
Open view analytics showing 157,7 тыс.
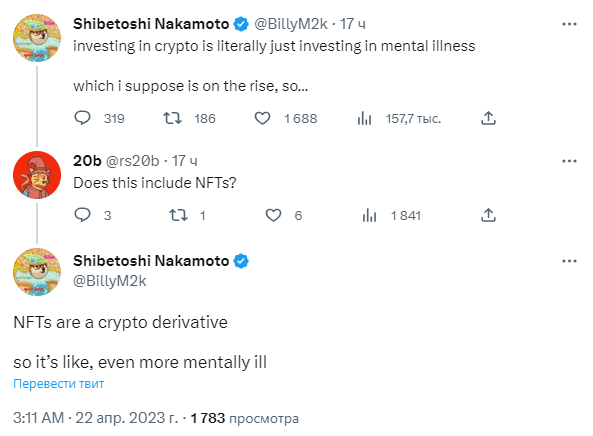click(x=365, y=118)
